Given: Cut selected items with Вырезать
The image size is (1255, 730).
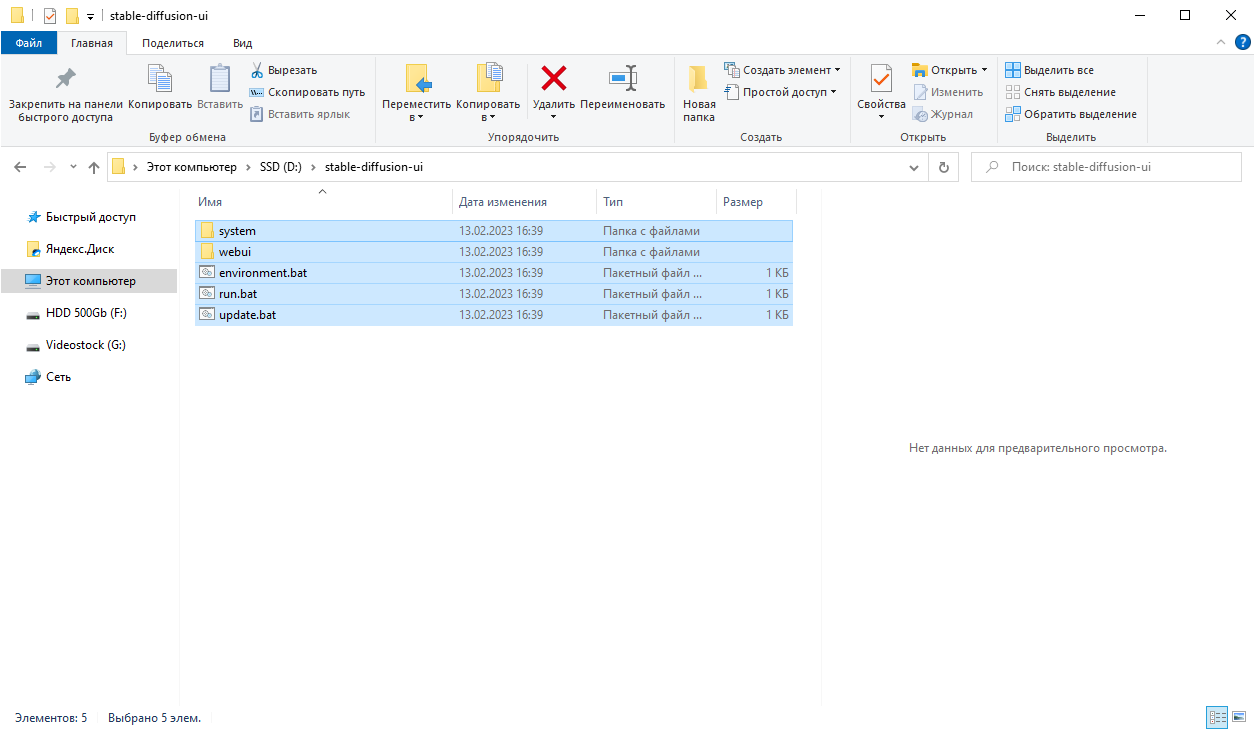Looking at the screenshot, I should click(x=283, y=70).
